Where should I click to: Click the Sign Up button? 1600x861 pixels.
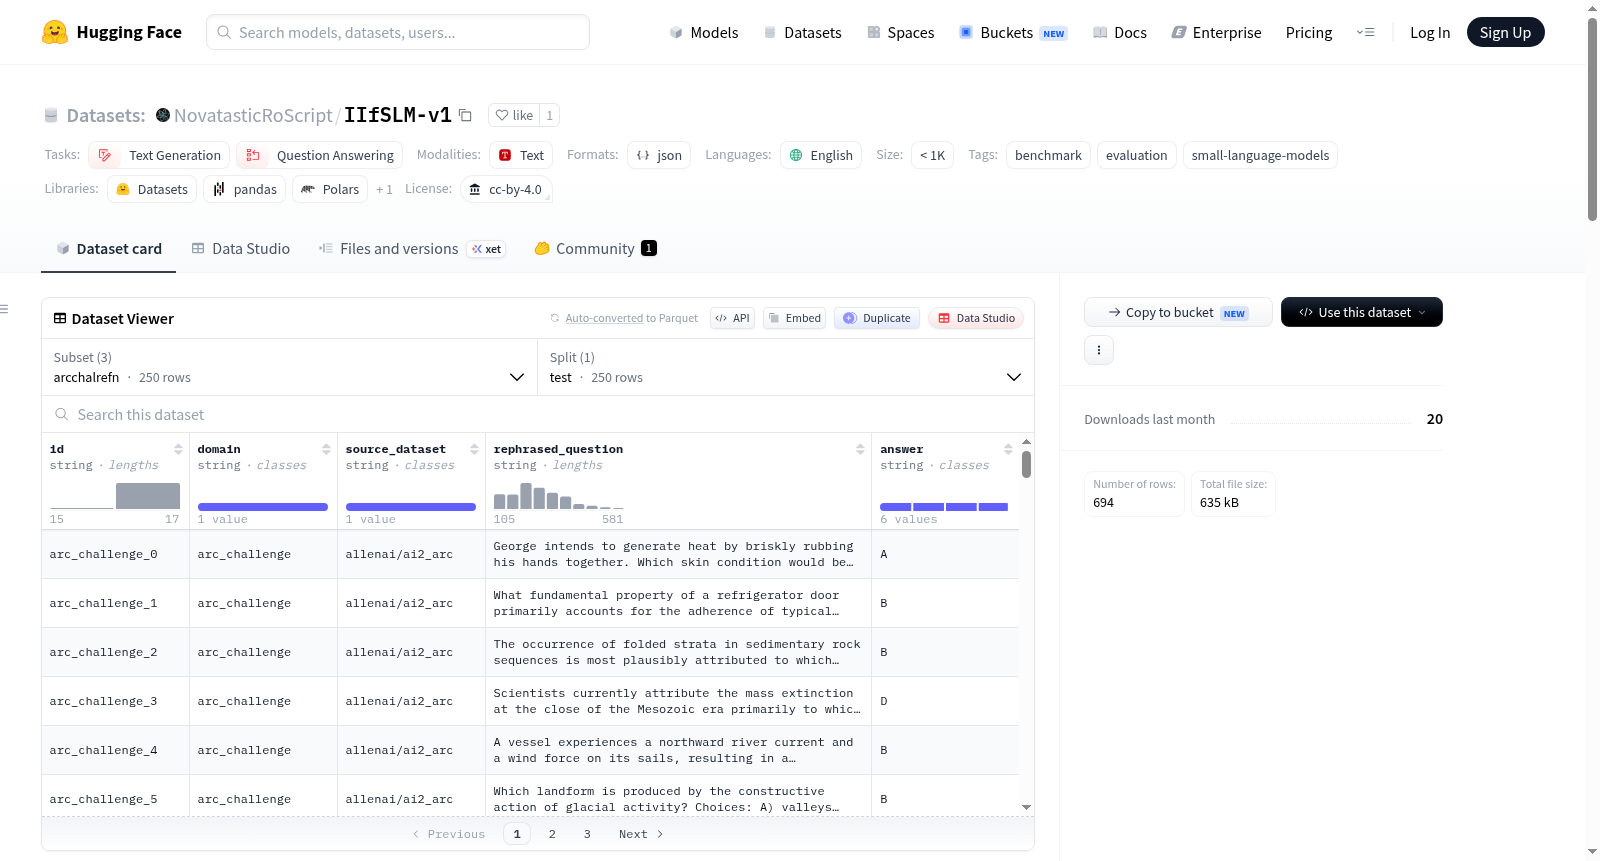click(x=1505, y=32)
